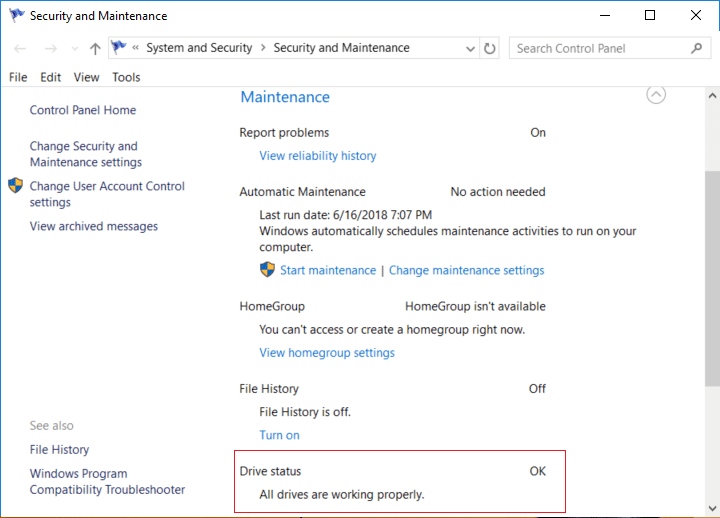The image size is (720, 518).
Task: Open File History under See also
Action: [59, 450]
